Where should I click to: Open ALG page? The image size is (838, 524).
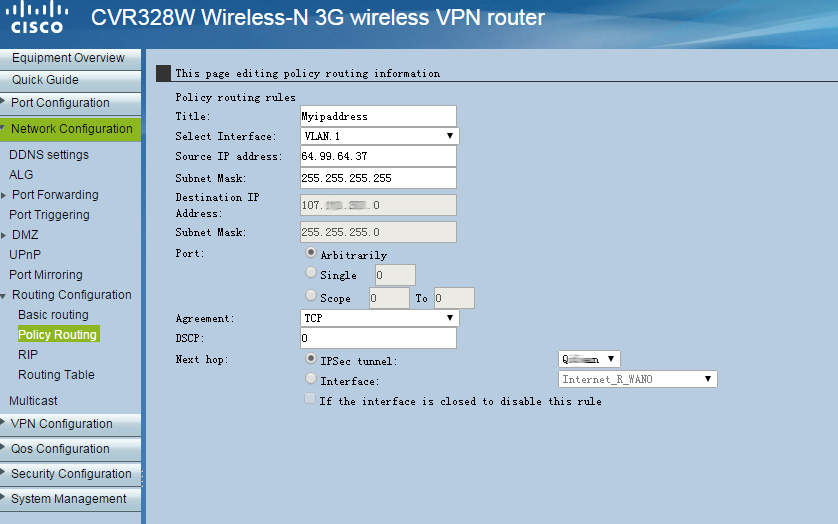21,175
